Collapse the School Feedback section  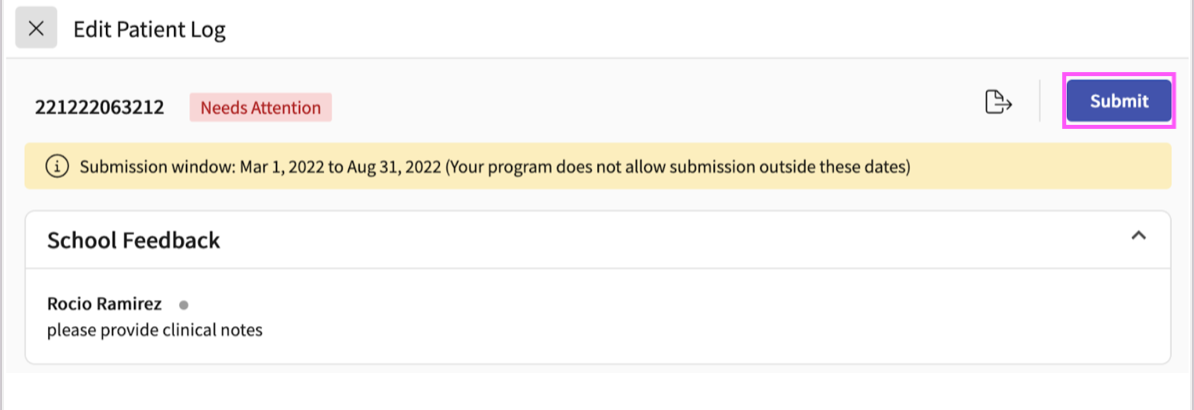(1138, 235)
